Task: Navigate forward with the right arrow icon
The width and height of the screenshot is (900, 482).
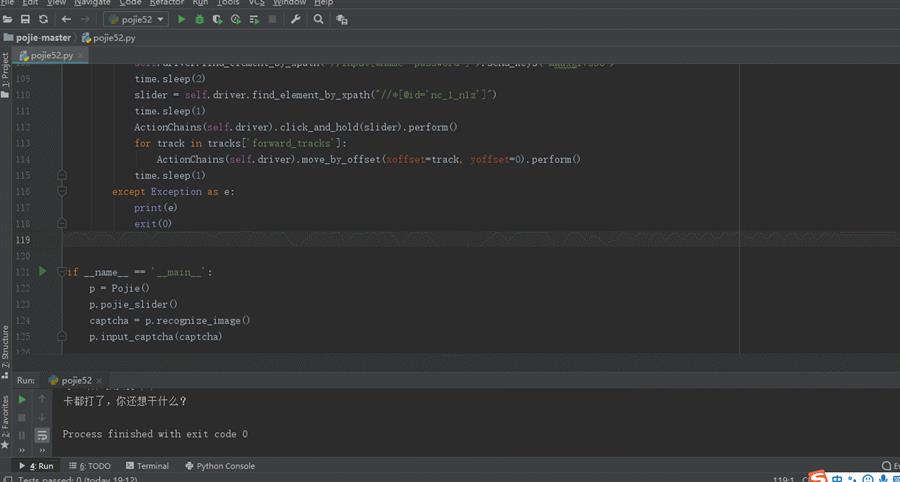Action: pos(84,20)
